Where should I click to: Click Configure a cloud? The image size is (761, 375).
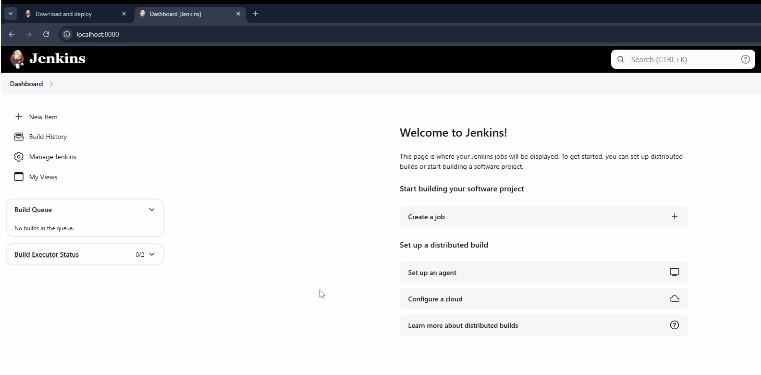544,299
